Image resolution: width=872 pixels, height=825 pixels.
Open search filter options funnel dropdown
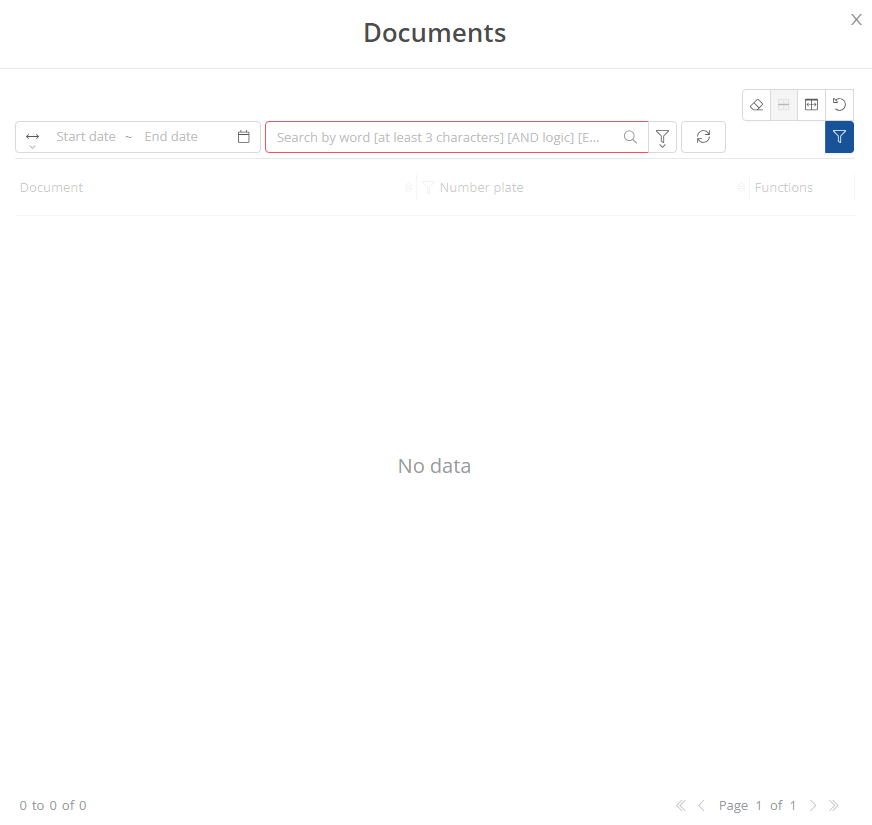pyautogui.click(x=662, y=137)
